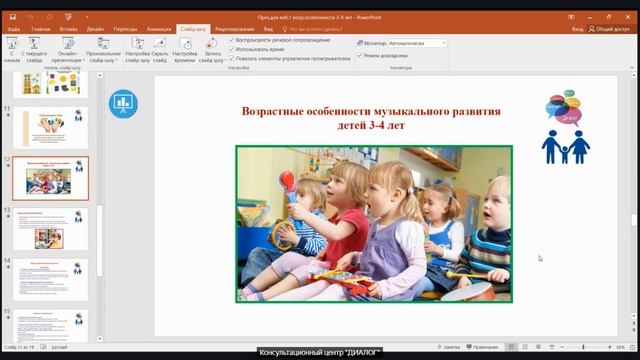
Task: Click the Next Slide double arrow button
Action: tap(634, 330)
